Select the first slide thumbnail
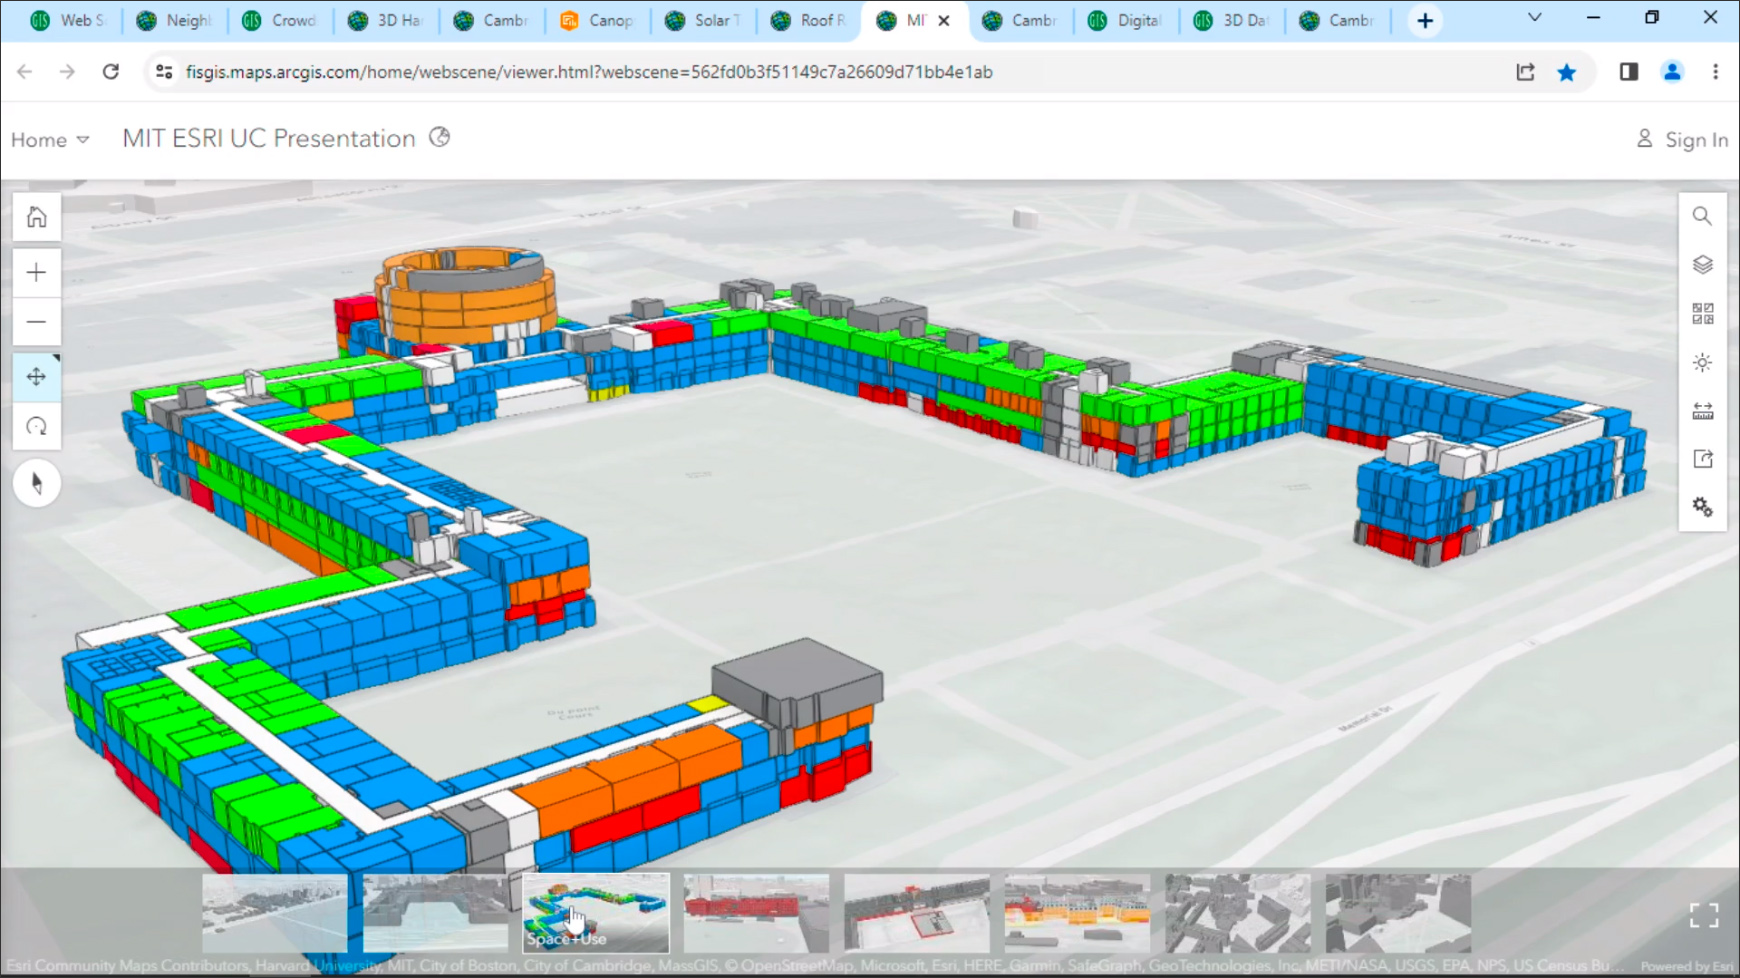The image size is (1740, 978). (275, 912)
